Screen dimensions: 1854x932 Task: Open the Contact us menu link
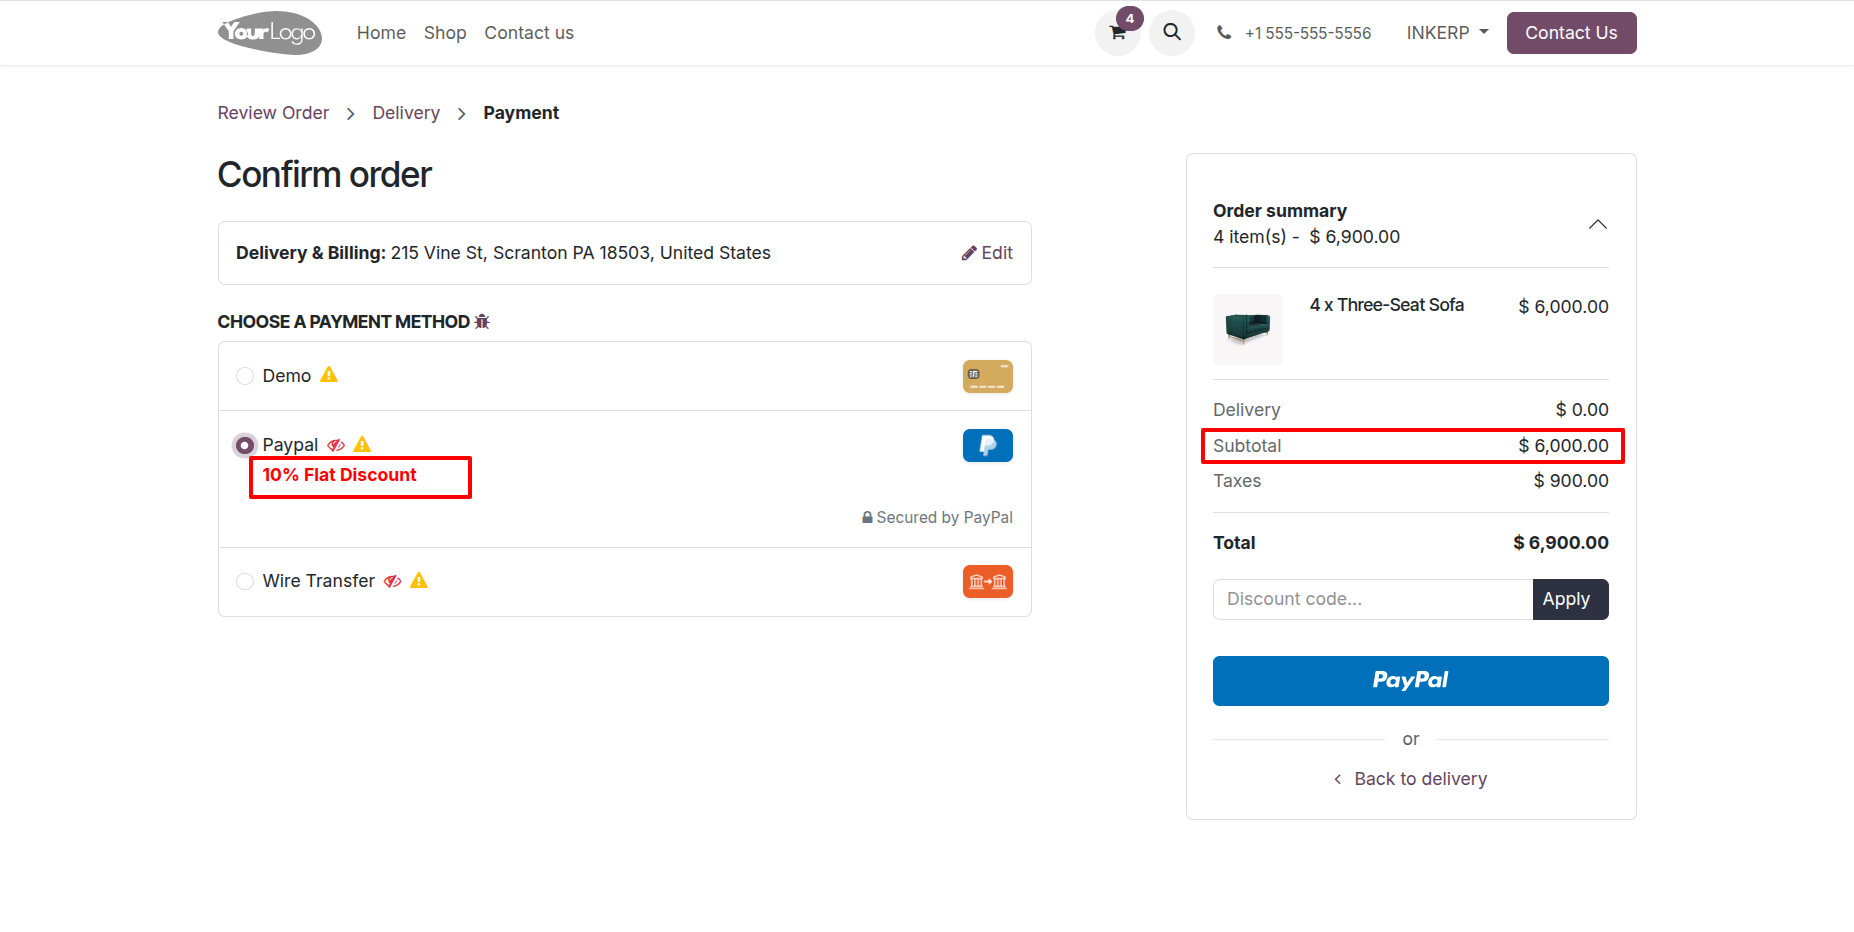(529, 33)
